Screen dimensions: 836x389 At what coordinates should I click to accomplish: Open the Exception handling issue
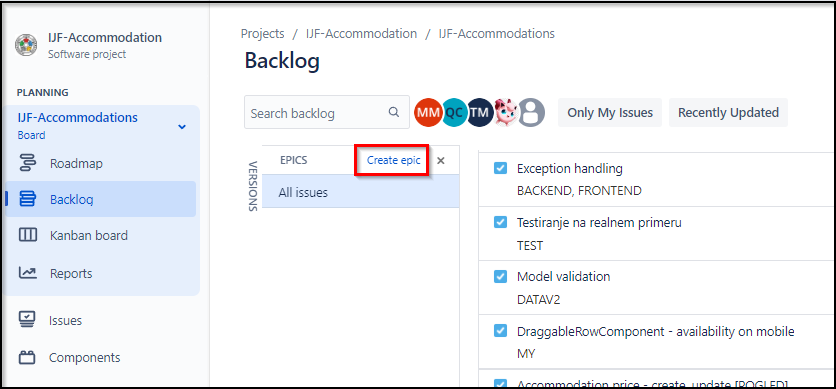[569, 169]
